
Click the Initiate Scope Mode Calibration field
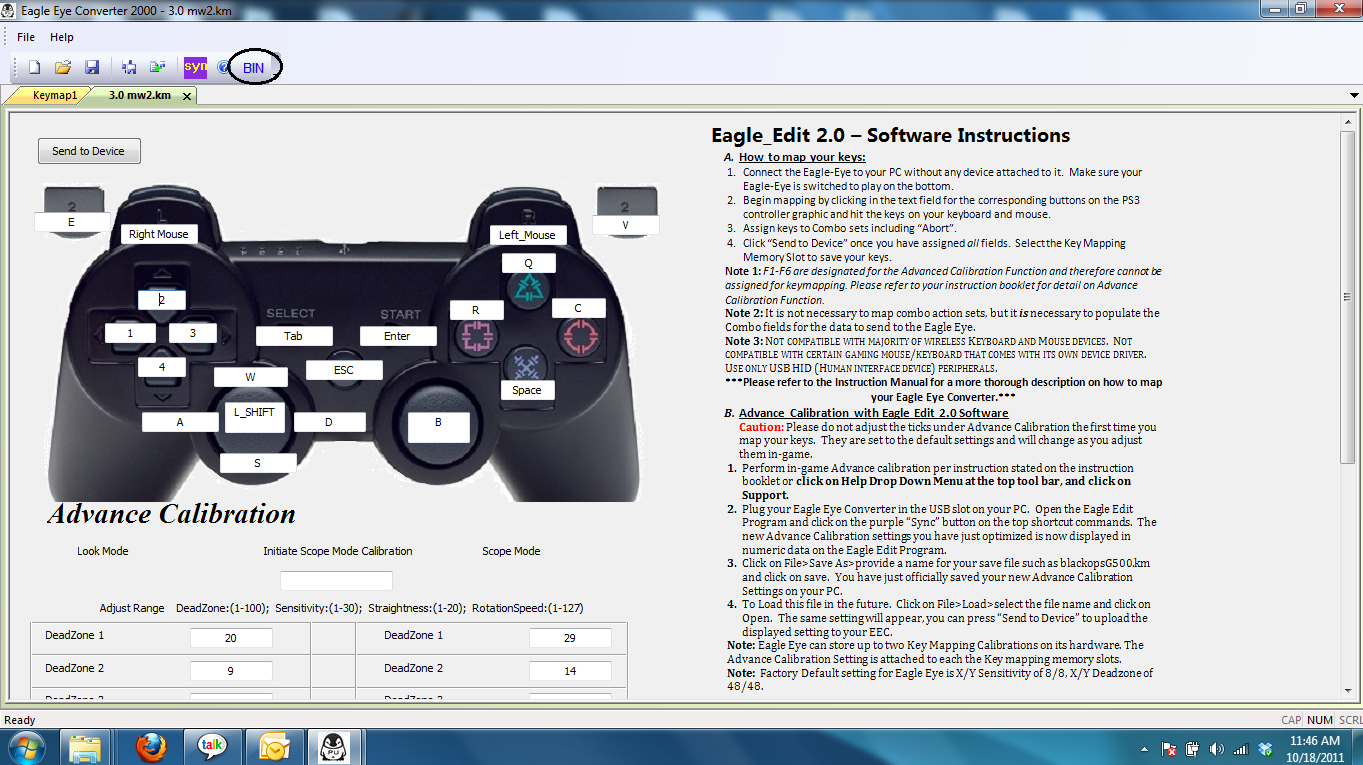[336, 581]
